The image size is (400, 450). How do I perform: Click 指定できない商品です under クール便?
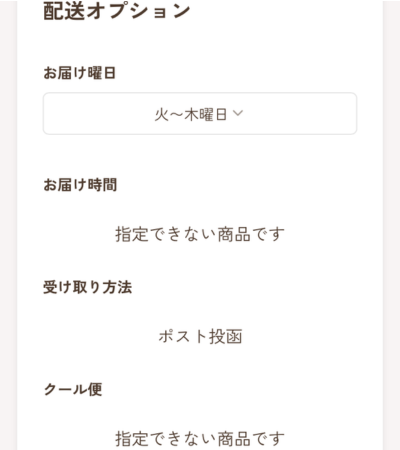pyautogui.click(x=200, y=439)
